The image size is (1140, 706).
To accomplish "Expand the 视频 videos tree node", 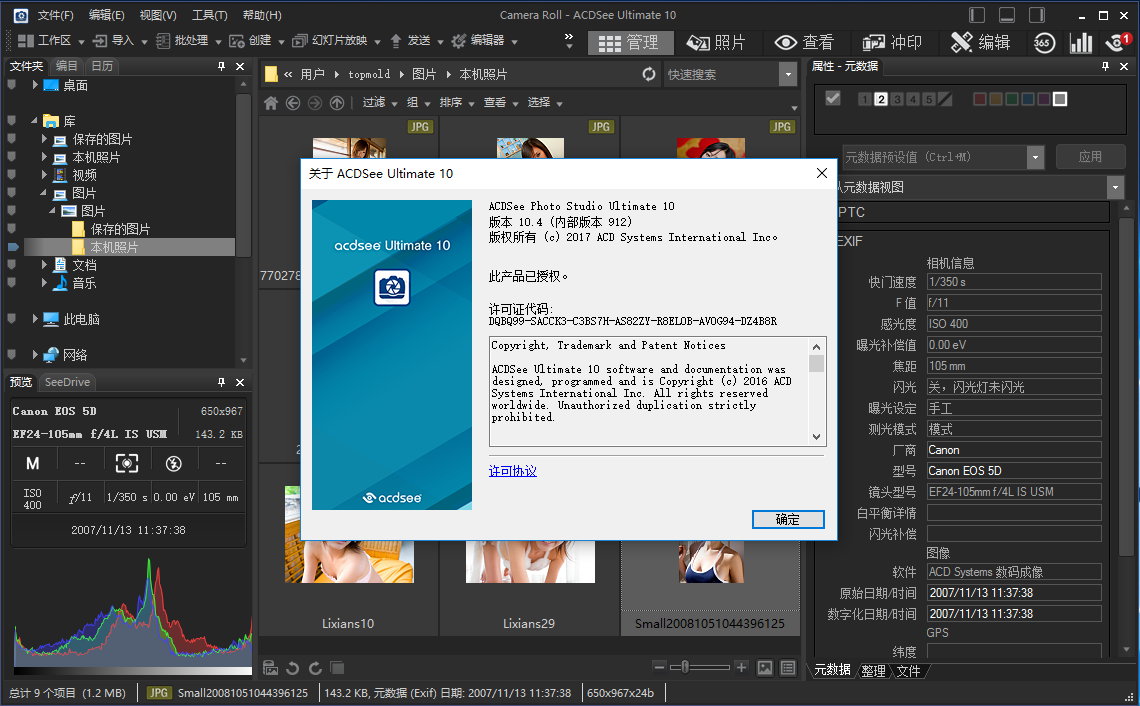I will click(x=44, y=175).
